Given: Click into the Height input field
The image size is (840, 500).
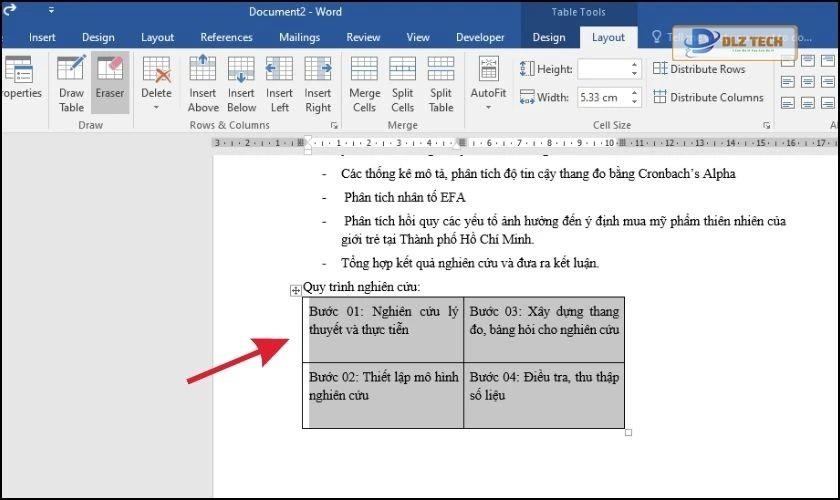Looking at the screenshot, I should [x=602, y=69].
